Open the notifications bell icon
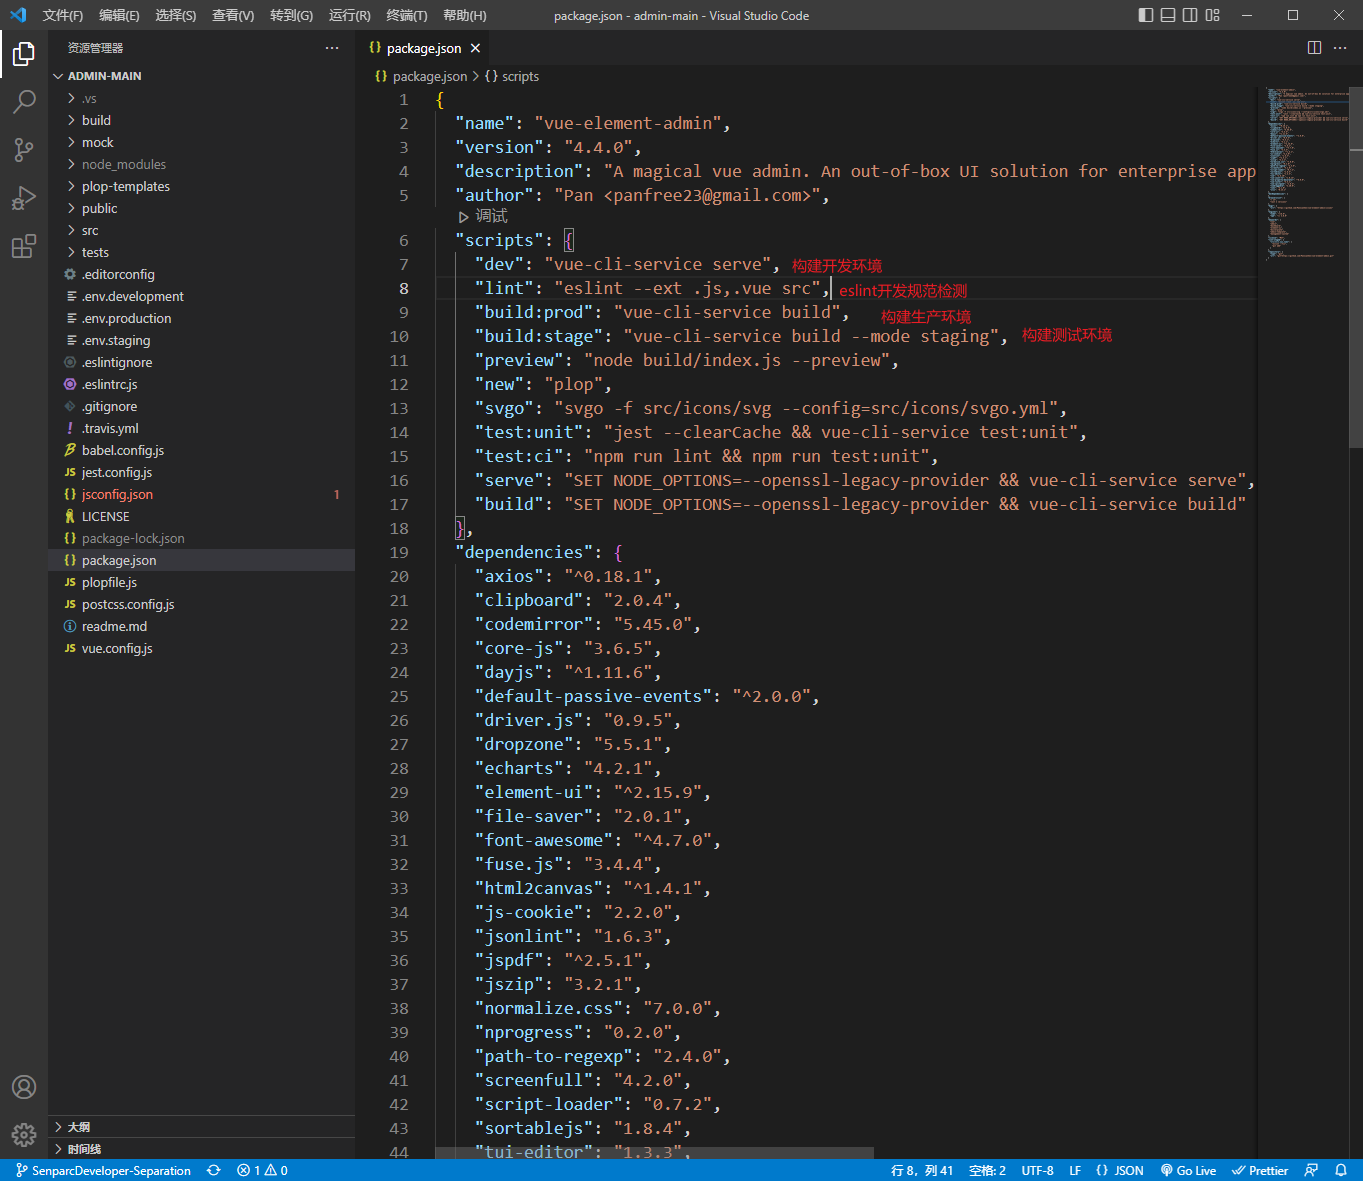Image resolution: width=1363 pixels, height=1181 pixels. (x=1341, y=1170)
